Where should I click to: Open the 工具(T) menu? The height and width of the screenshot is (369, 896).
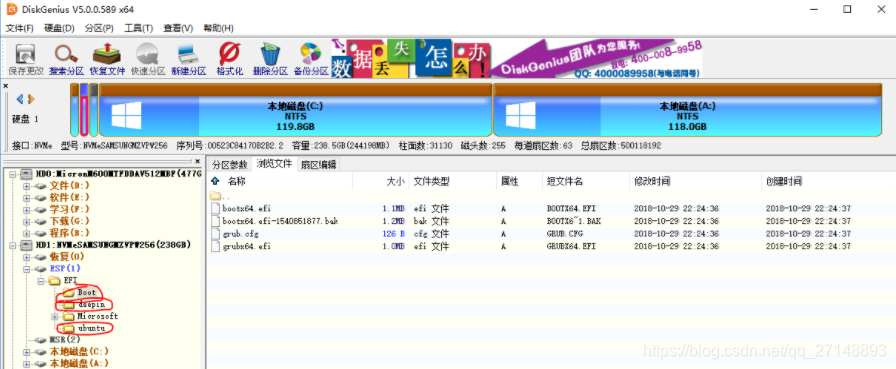tap(139, 28)
